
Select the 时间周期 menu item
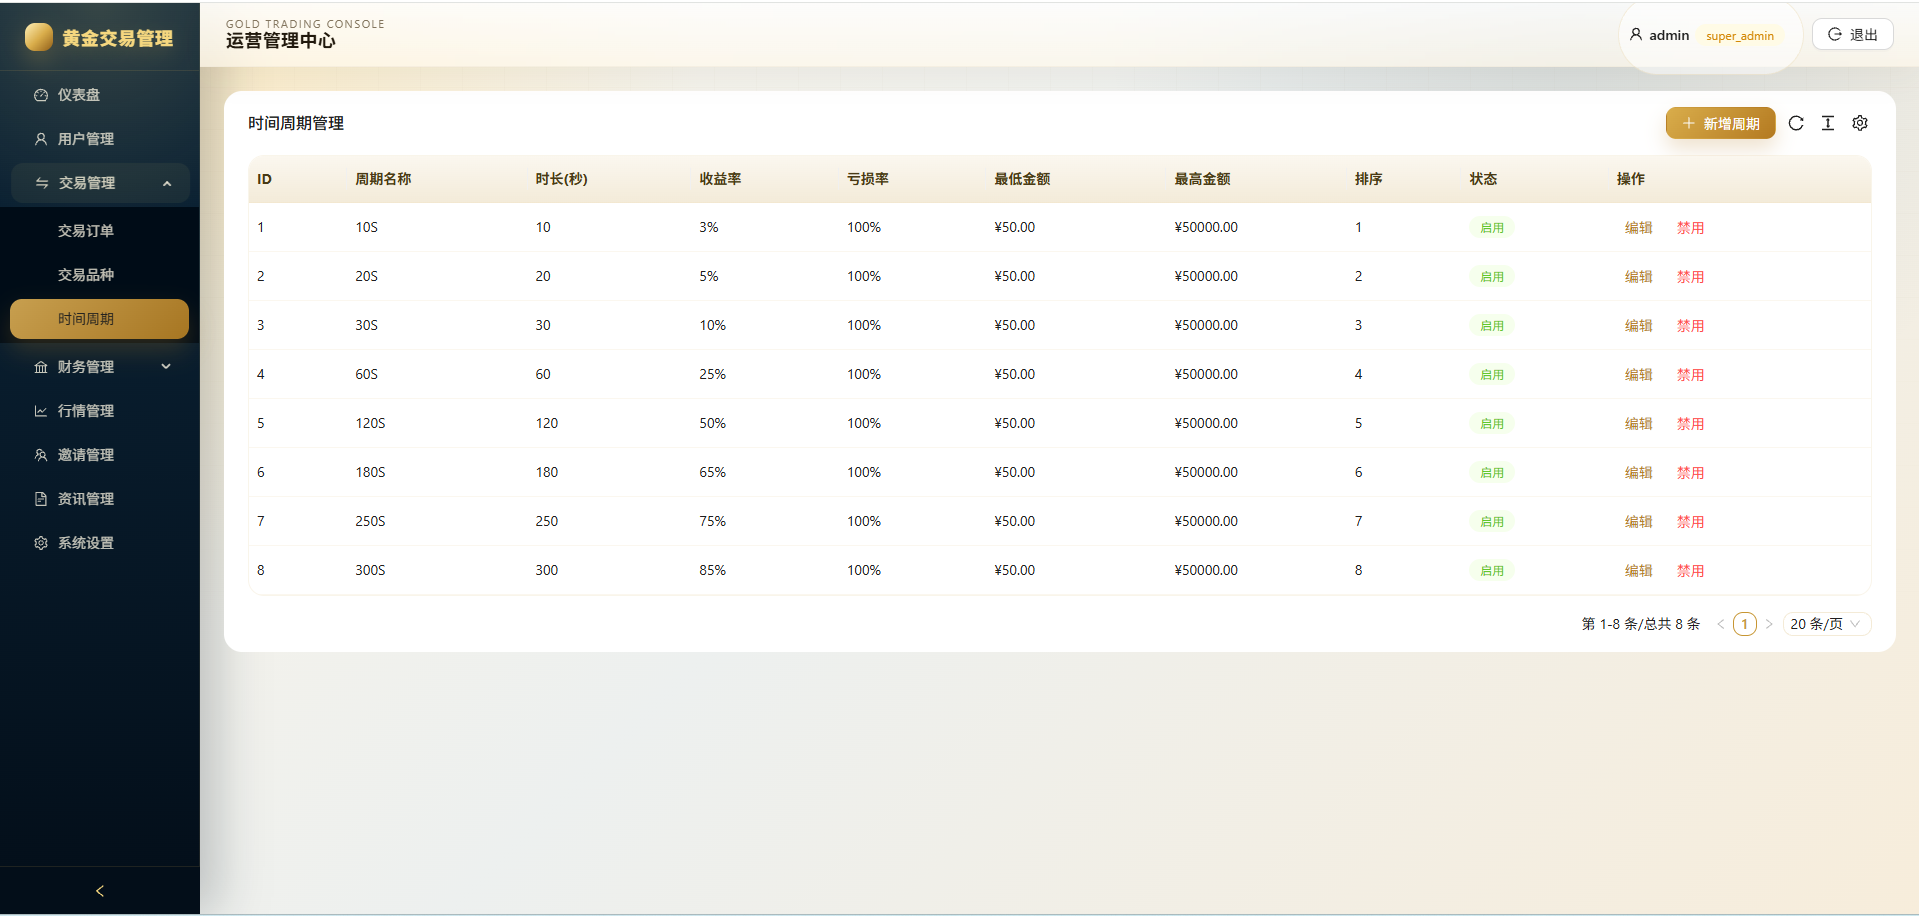[100, 319]
